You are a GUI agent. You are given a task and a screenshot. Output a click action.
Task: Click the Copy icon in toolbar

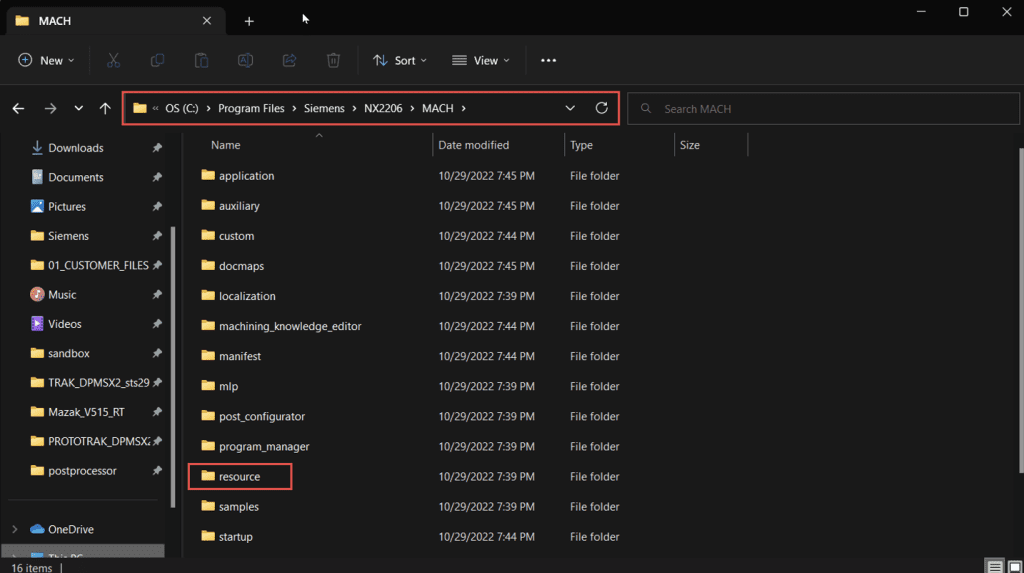pos(157,60)
